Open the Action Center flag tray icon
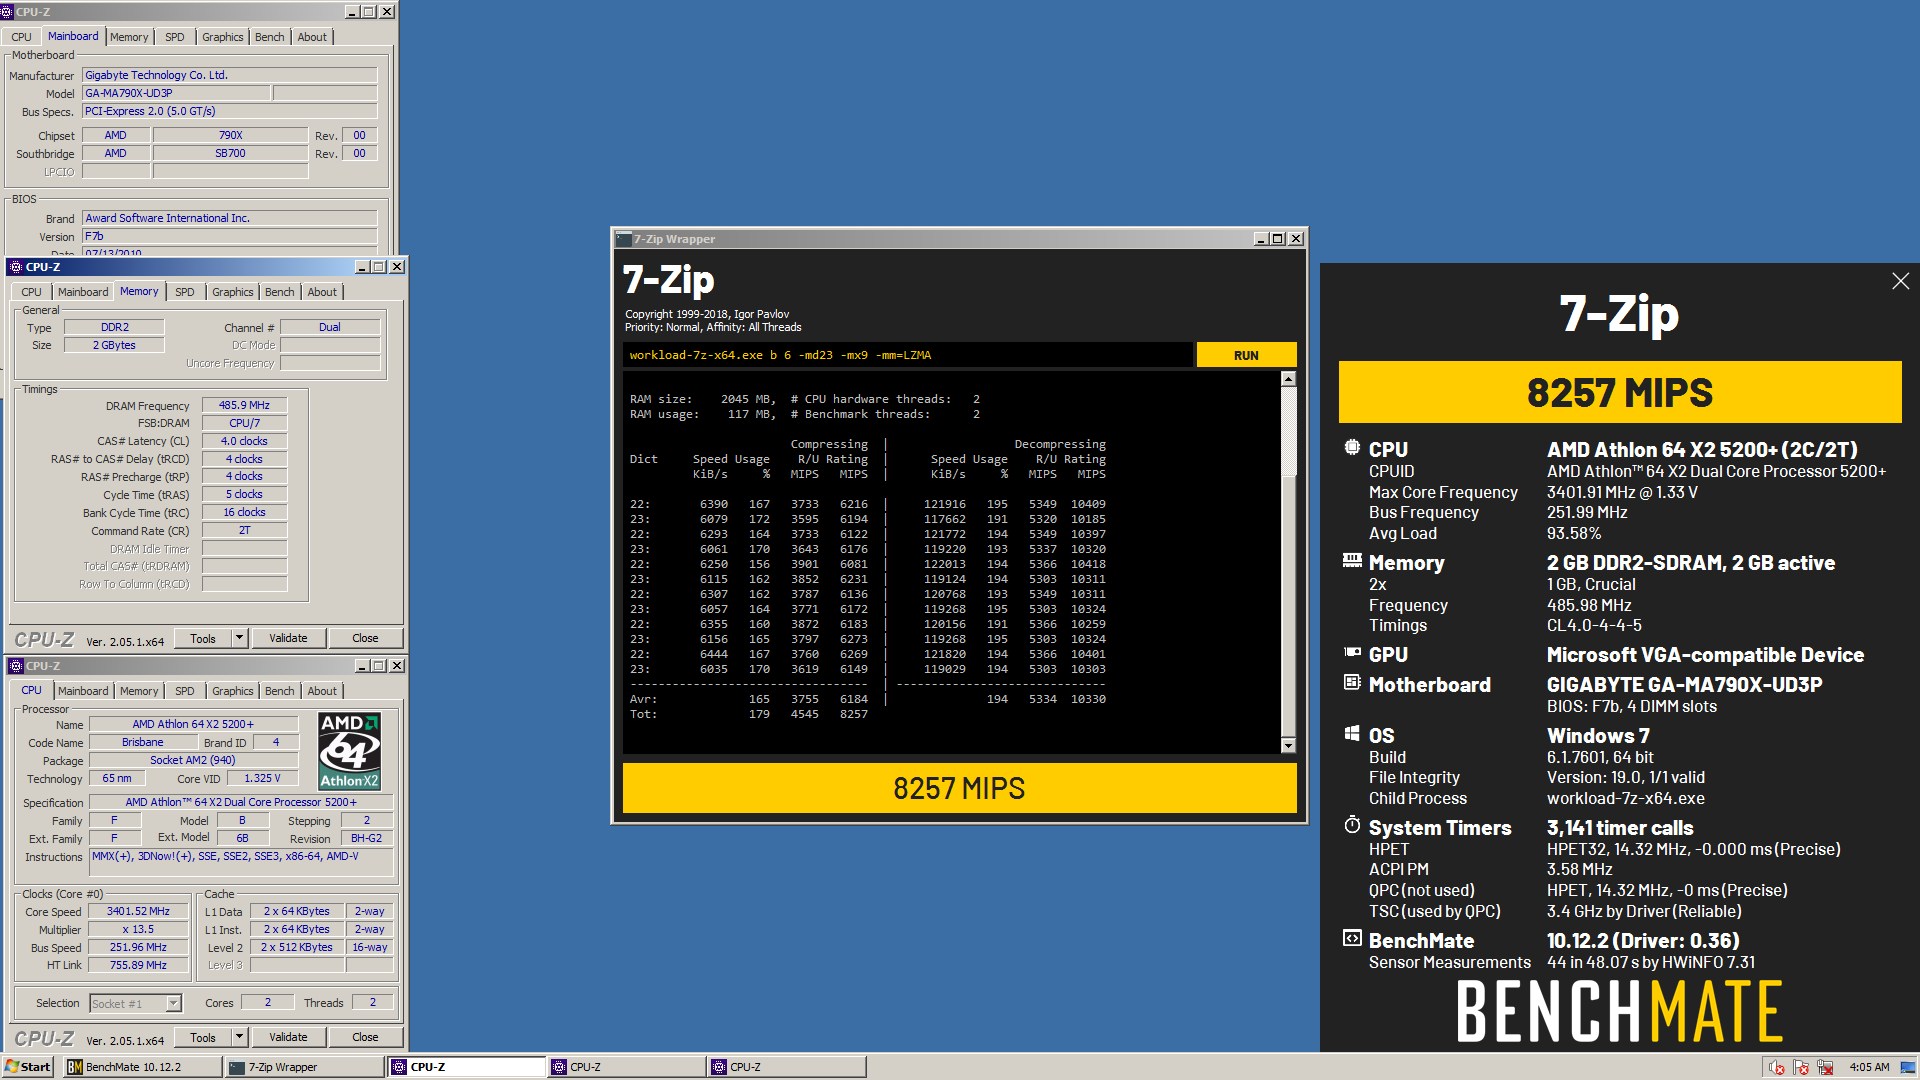Image resolution: width=1920 pixels, height=1080 pixels. [x=1801, y=1067]
